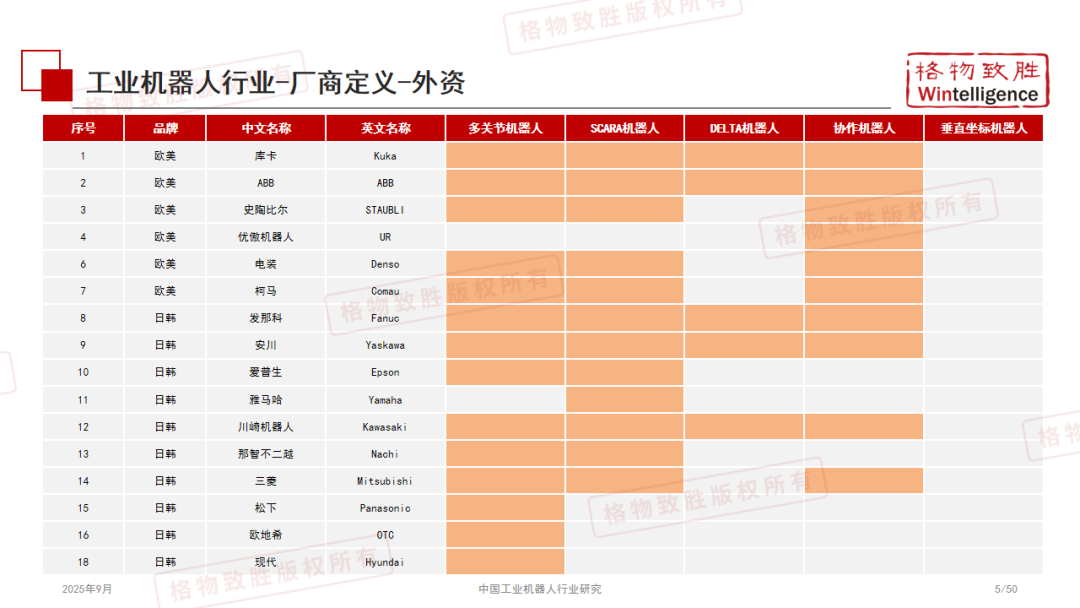Select the 雅马哈 cell
Screen dimensions: 1080x608
(266, 399)
